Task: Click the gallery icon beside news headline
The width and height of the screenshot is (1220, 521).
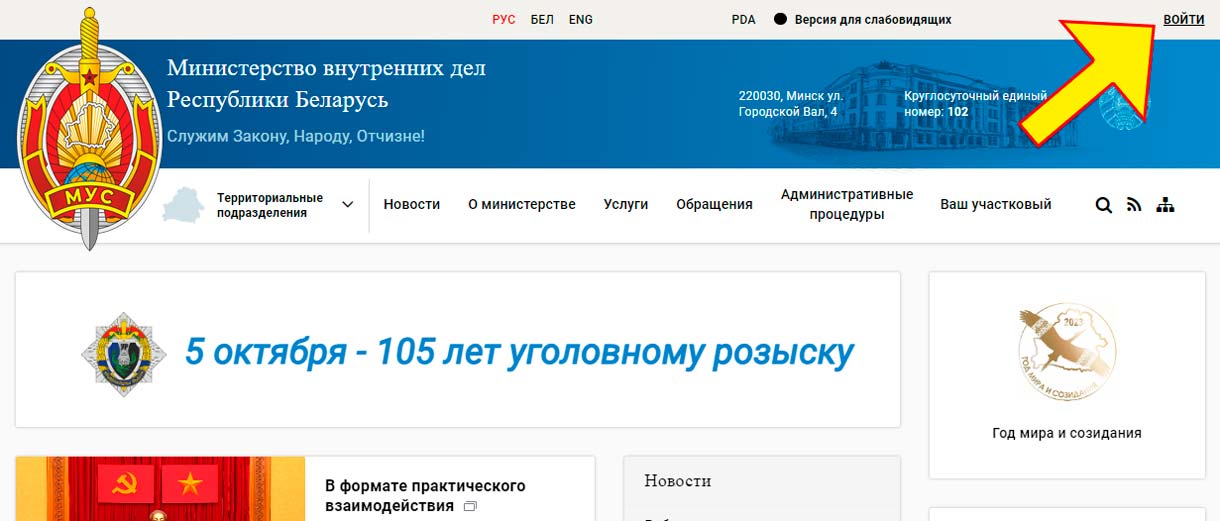Action: (x=470, y=507)
